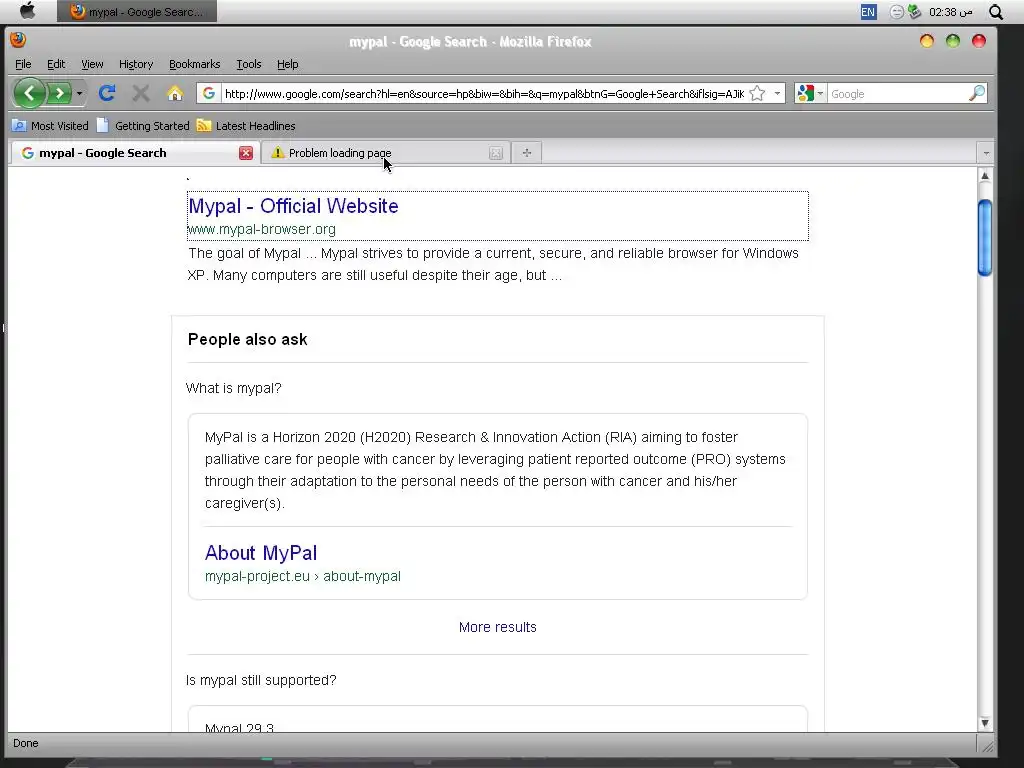This screenshot has height=768, width=1024.
Task: Open the address bar history dropdown
Action: (777, 93)
